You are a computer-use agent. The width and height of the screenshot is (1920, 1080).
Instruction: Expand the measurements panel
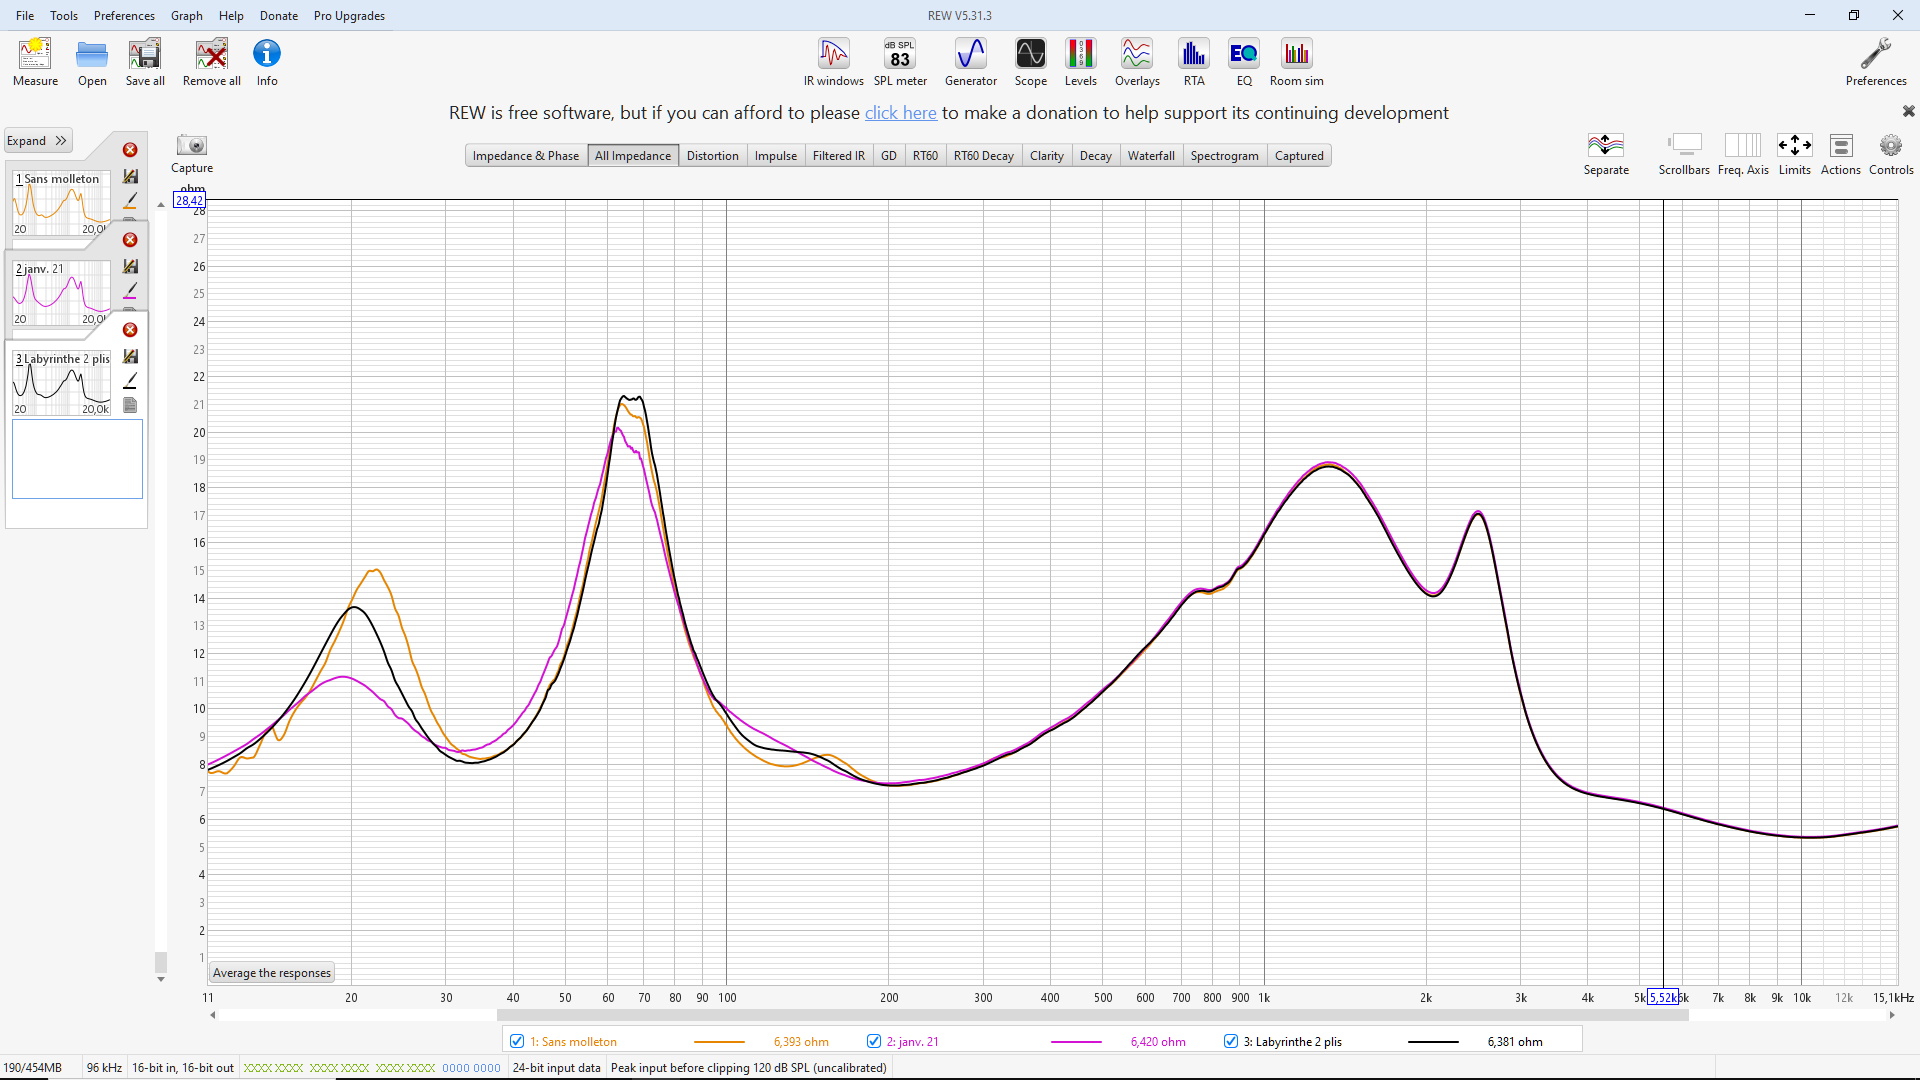tap(37, 141)
